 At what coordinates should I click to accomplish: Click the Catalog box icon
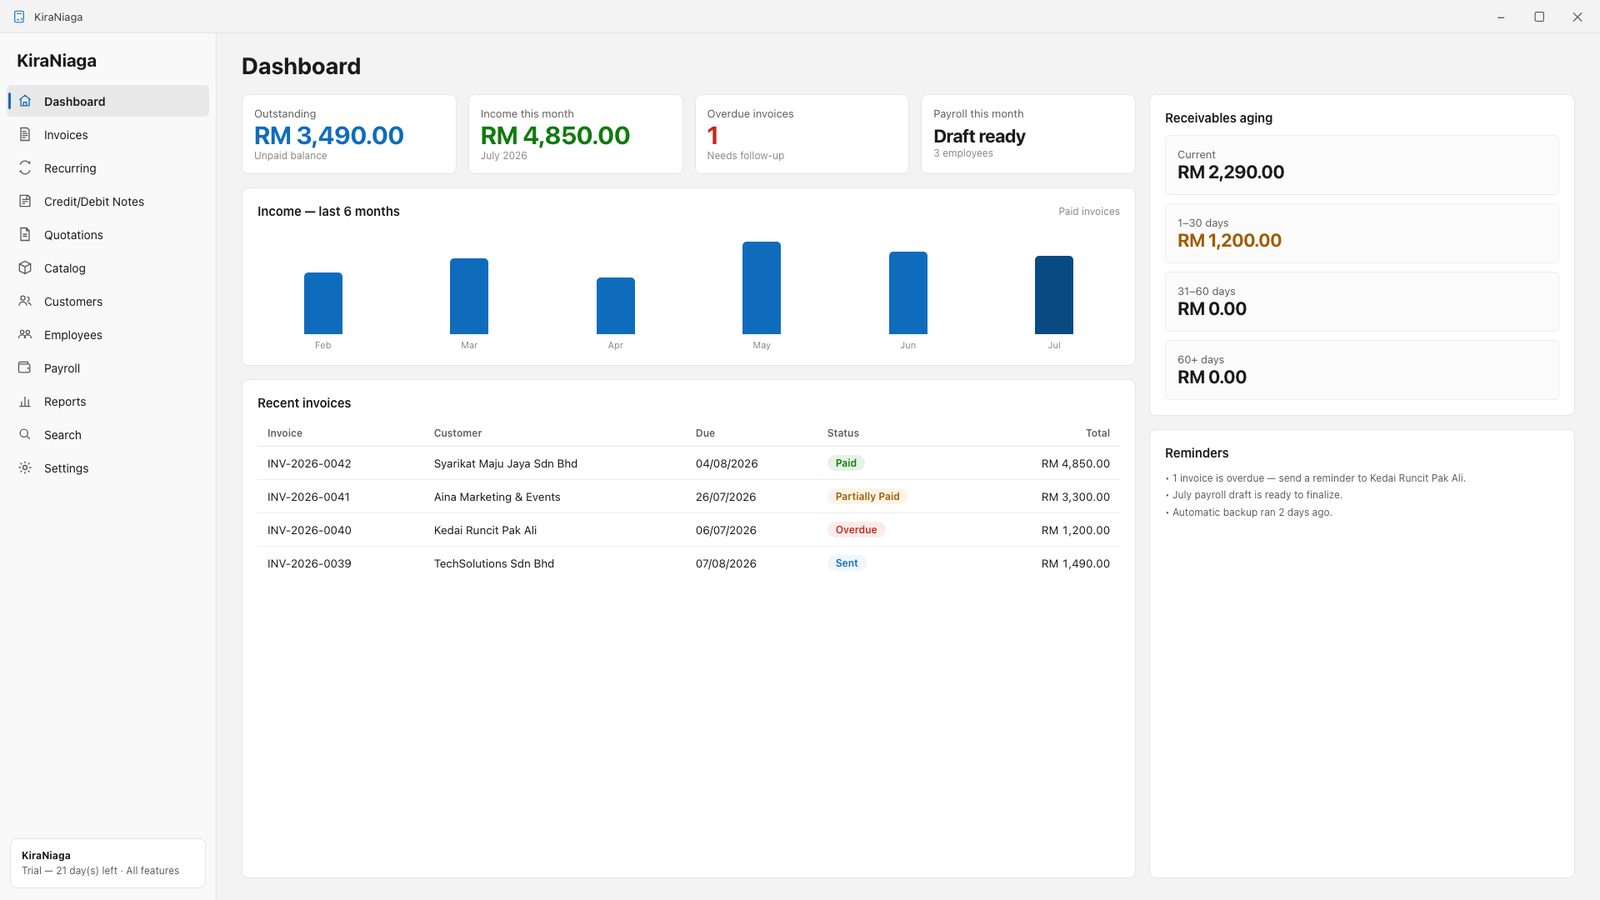[25, 268]
